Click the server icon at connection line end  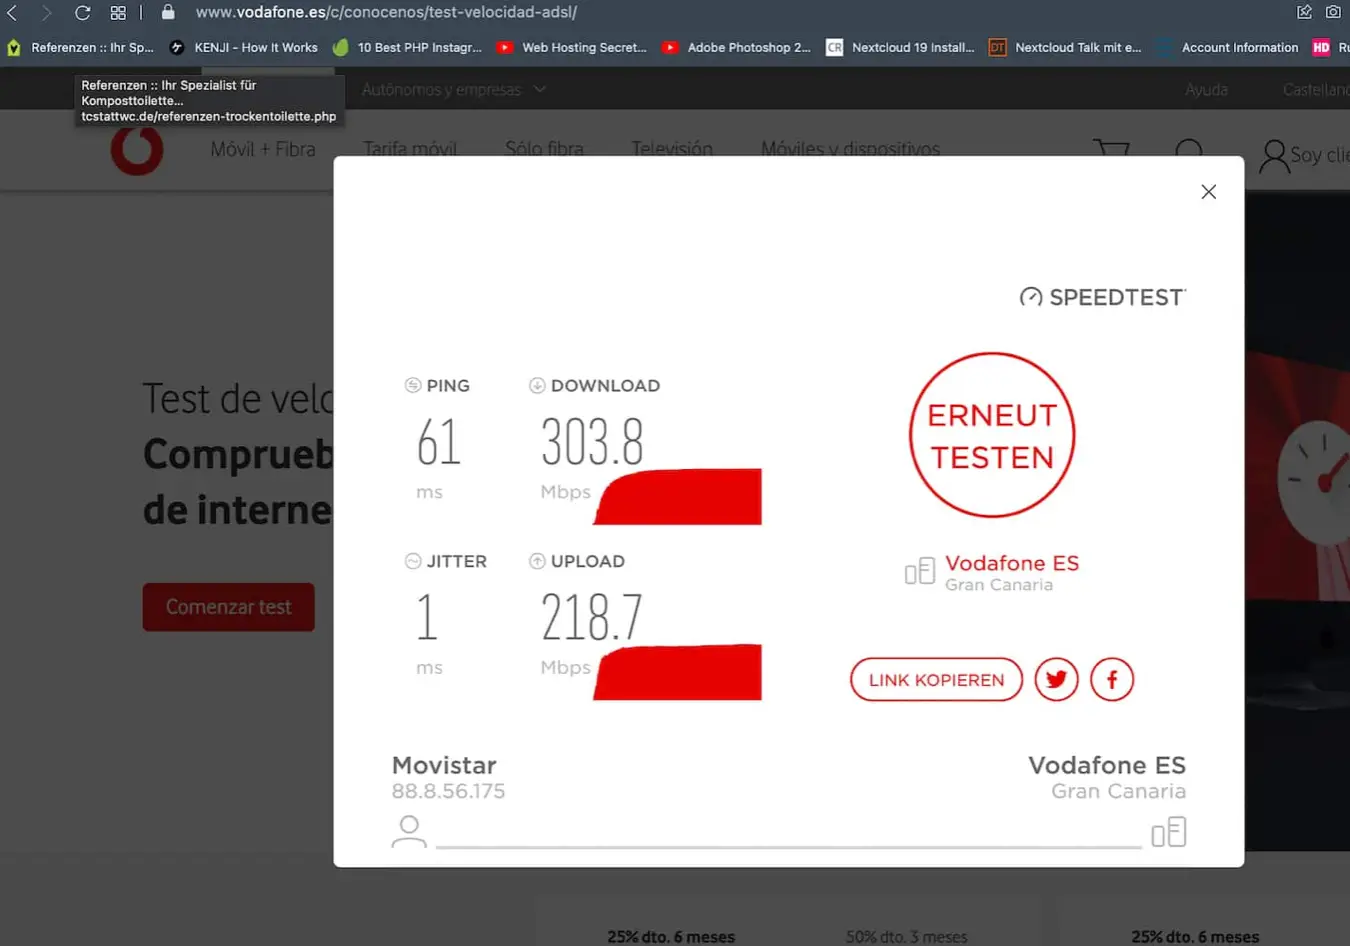click(x=1169, y=832)
